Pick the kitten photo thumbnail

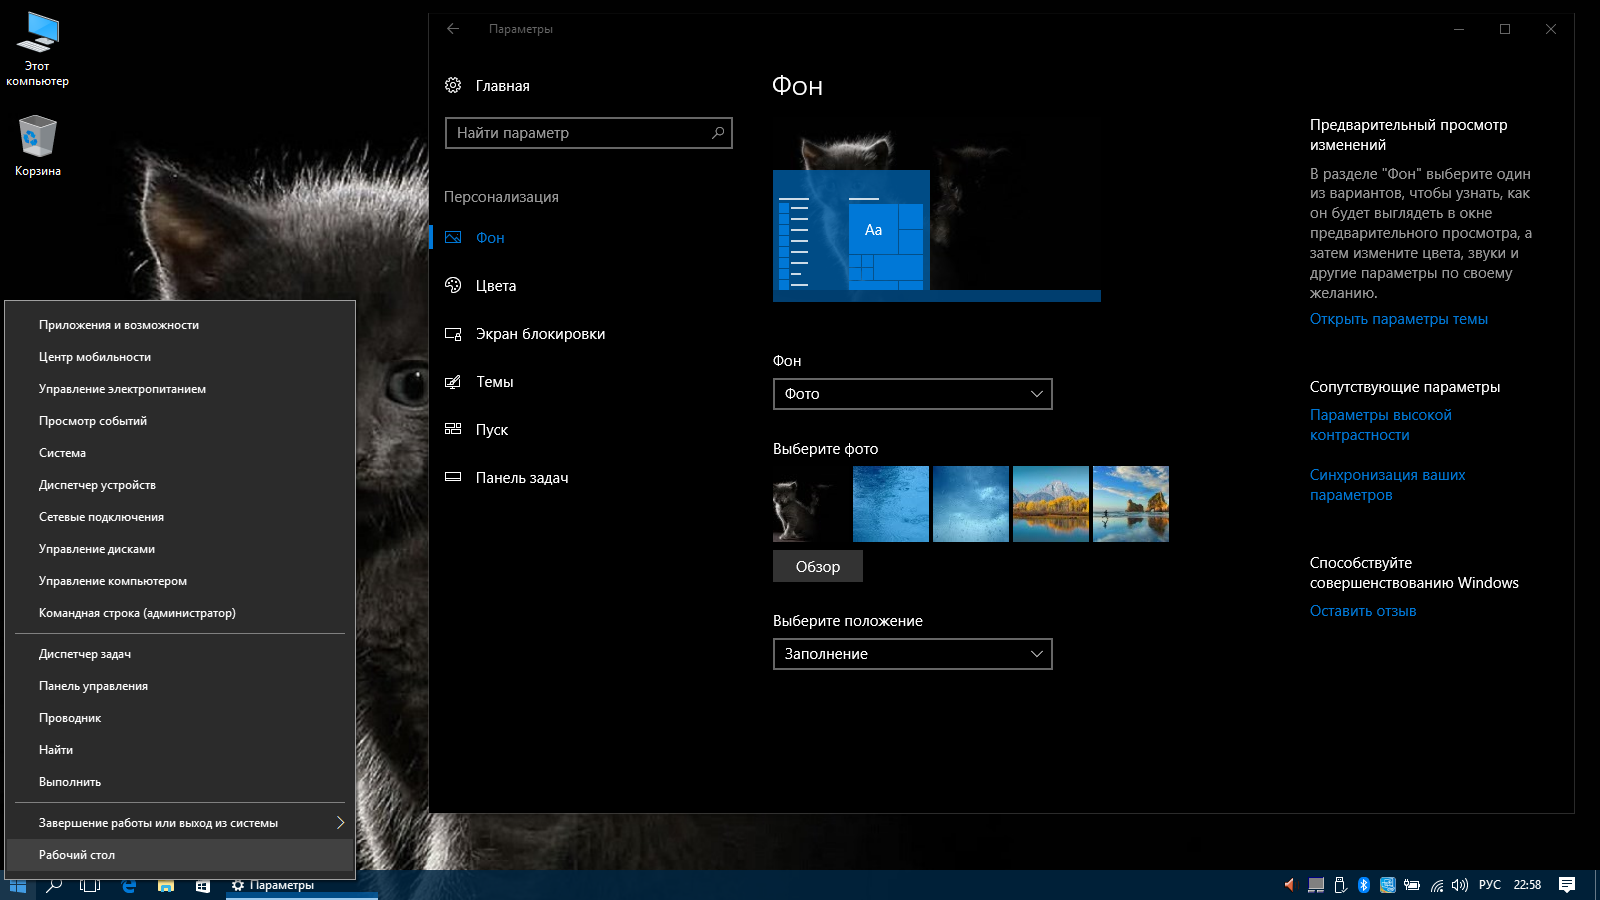click(810, 504)
